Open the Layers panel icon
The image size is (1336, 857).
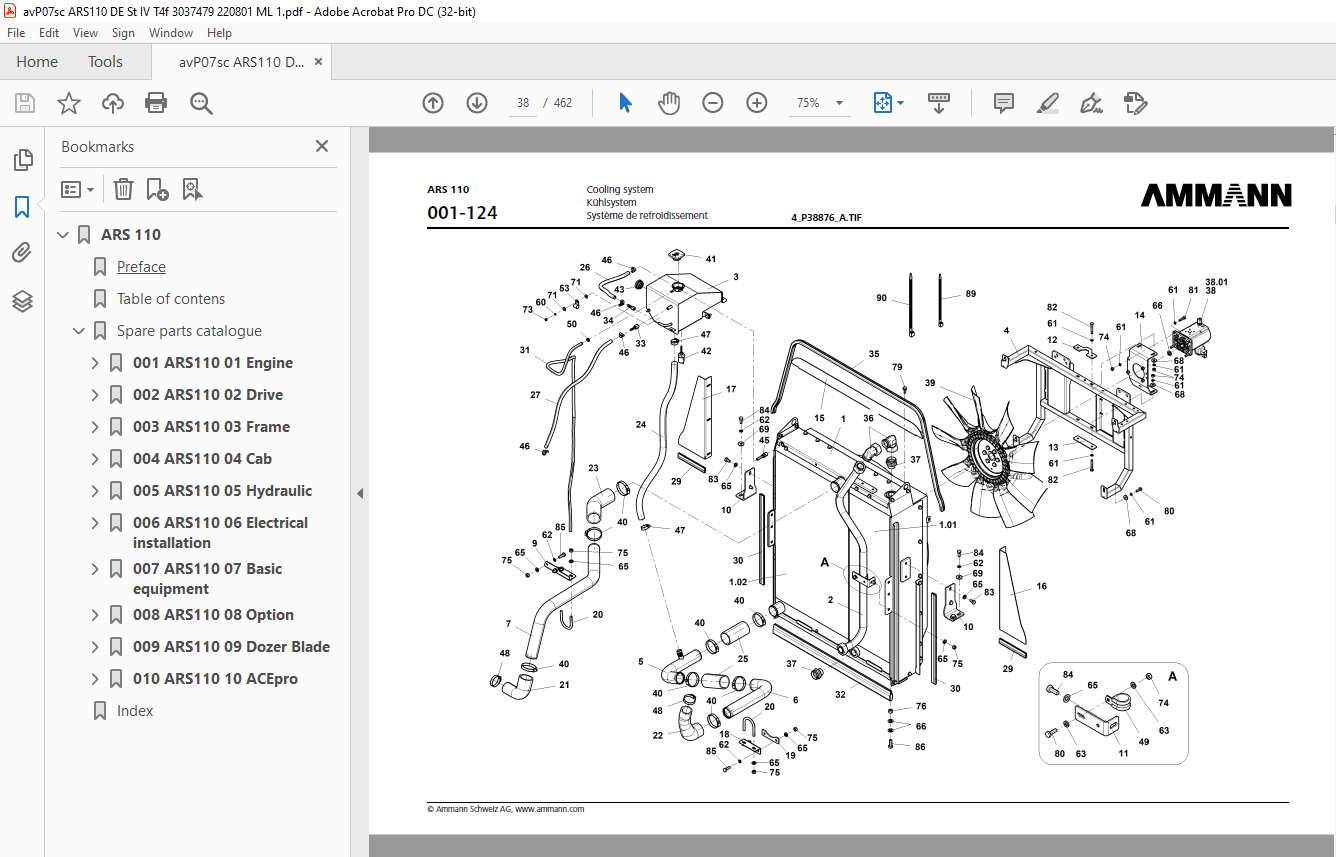pos(22,301)
